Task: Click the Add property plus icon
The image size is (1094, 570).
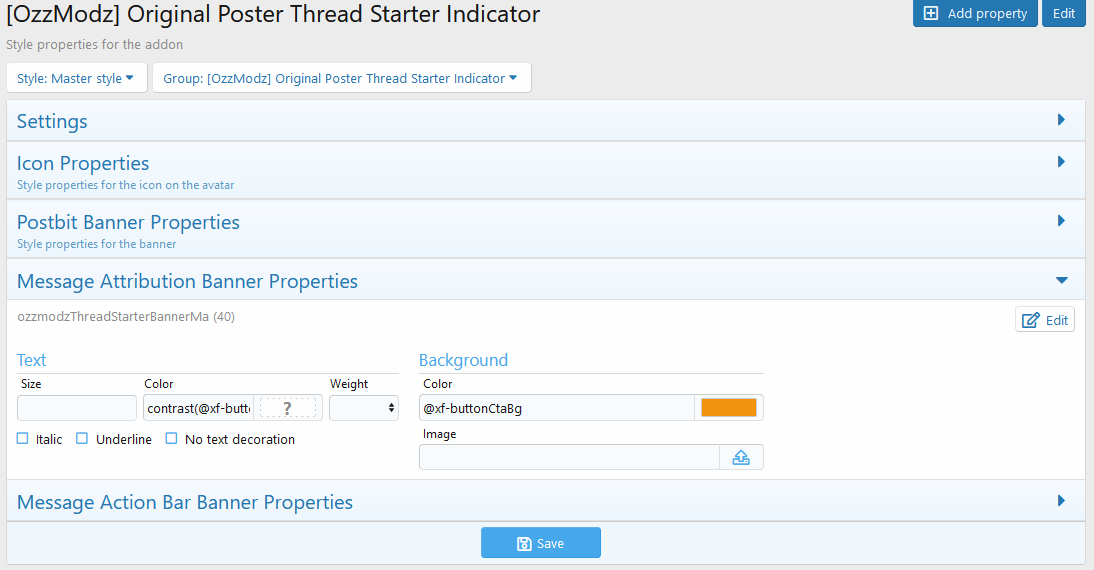Action: pyautogui.click(x=931, y=14)
